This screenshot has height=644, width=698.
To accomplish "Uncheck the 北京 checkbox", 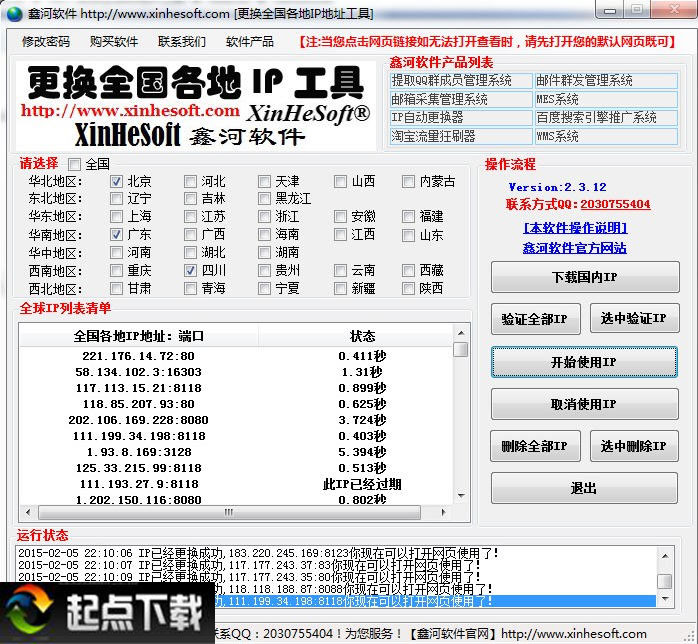I will [x=116, y=181].
